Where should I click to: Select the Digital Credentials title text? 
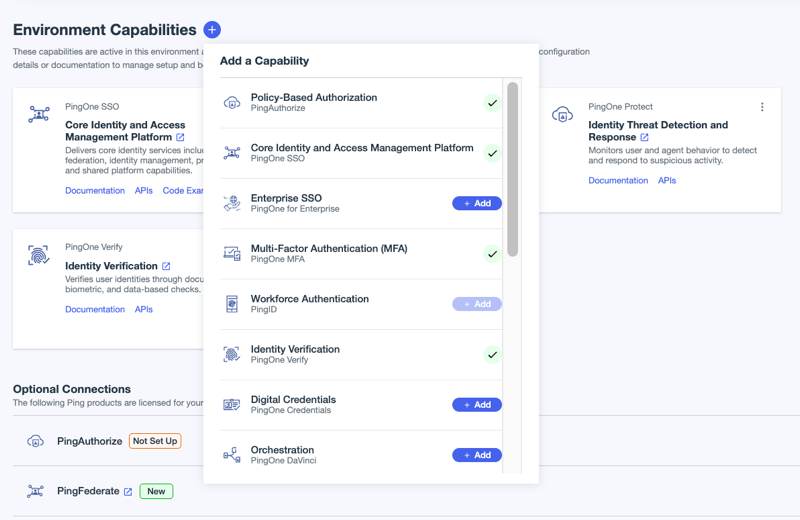tap(293, 399)
